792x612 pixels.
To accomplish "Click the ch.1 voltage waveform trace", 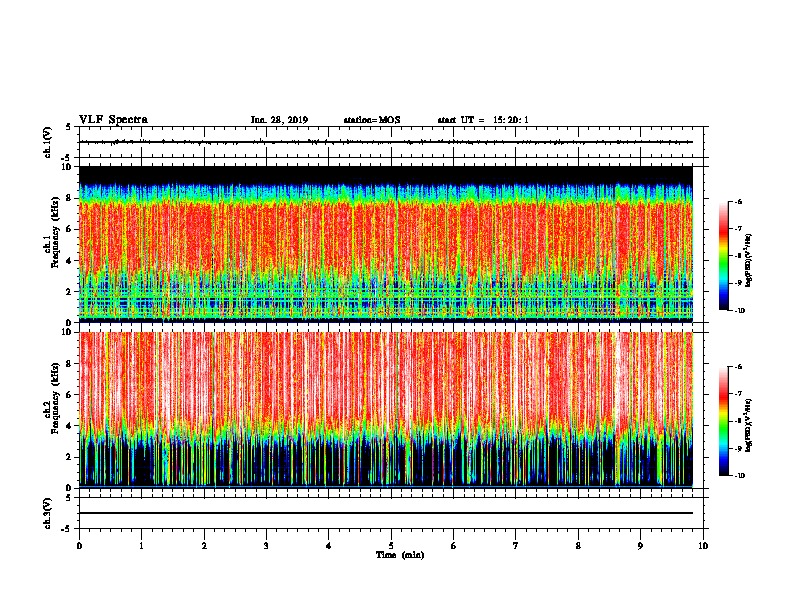I will (386, 142).
